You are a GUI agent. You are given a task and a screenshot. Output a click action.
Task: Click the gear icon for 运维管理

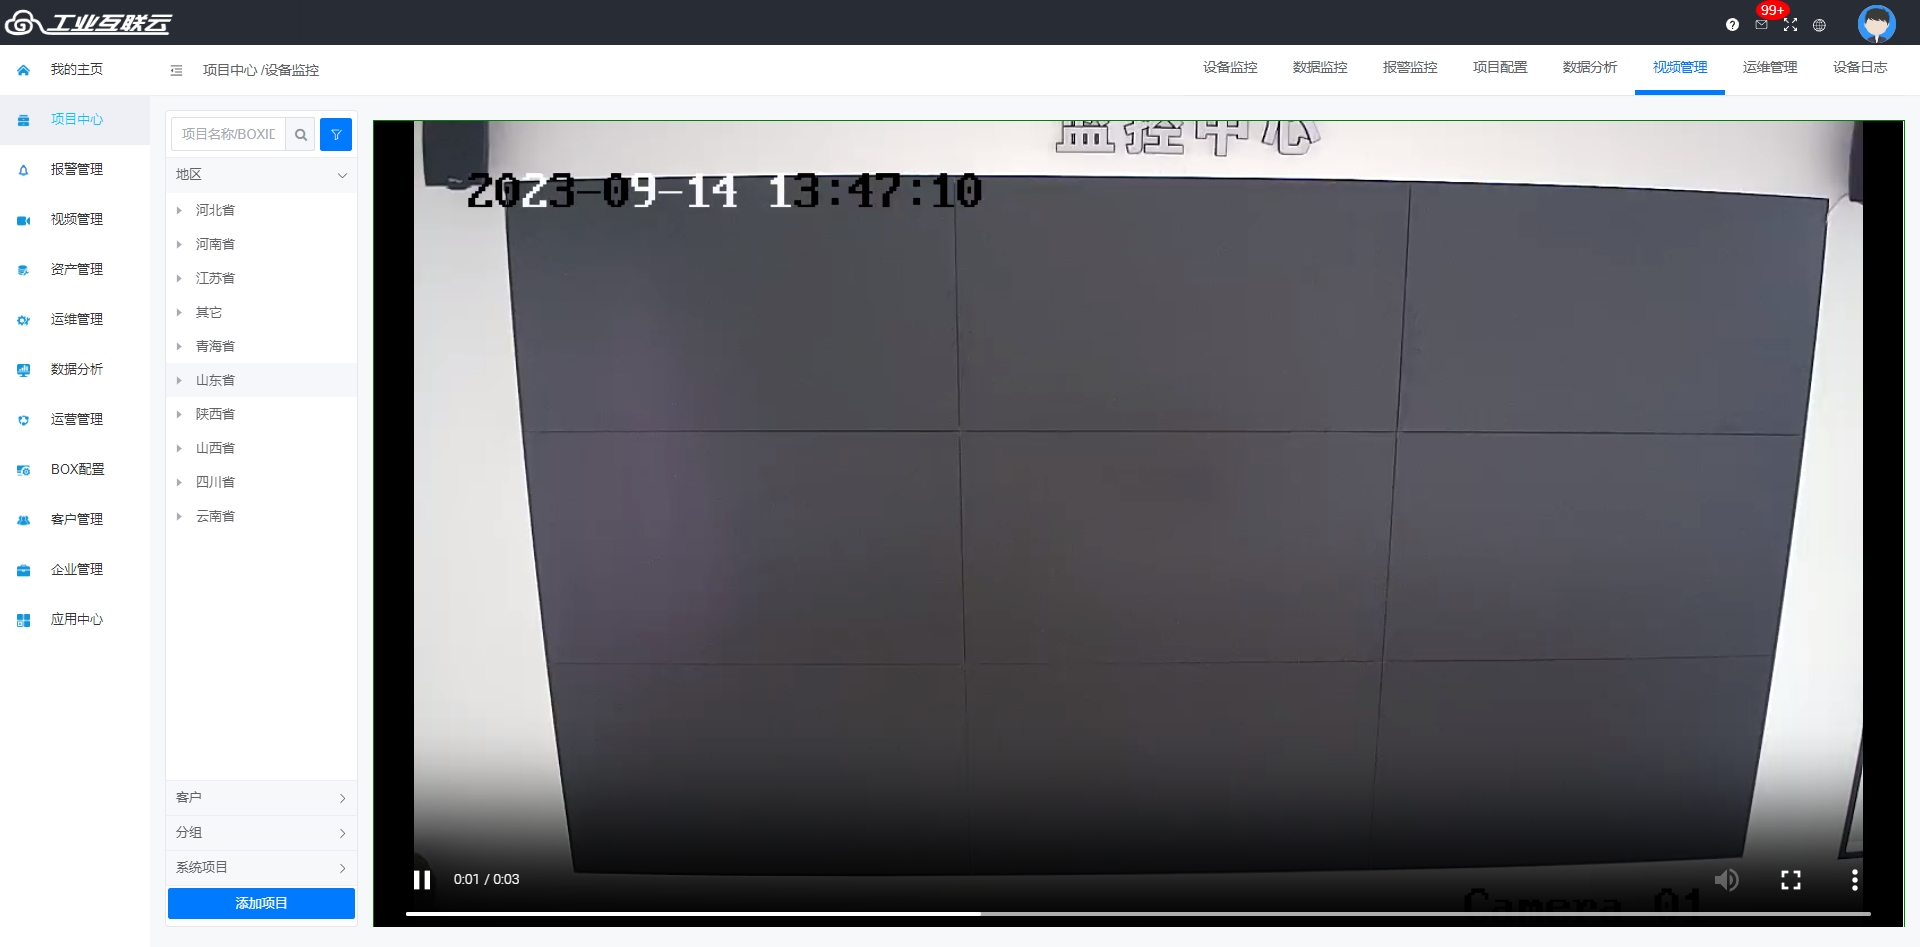(23, 320)
